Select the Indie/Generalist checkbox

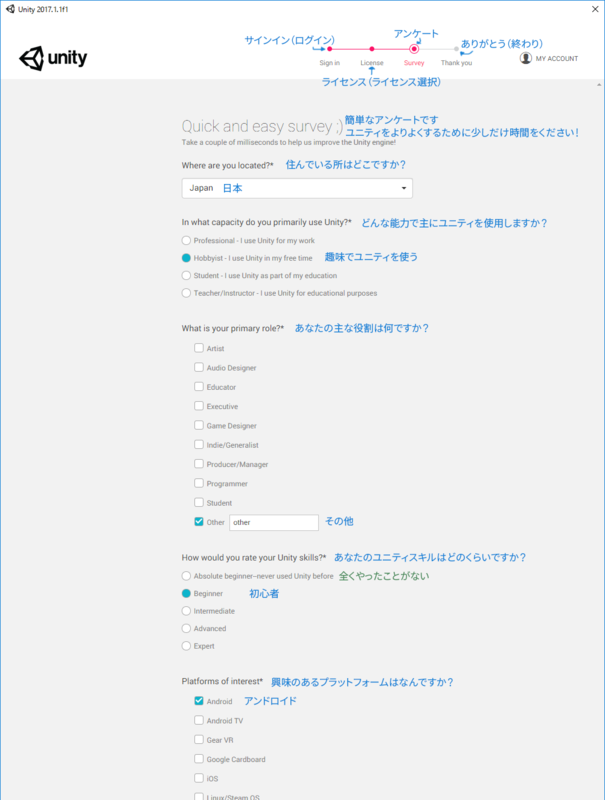click(199, 444)
